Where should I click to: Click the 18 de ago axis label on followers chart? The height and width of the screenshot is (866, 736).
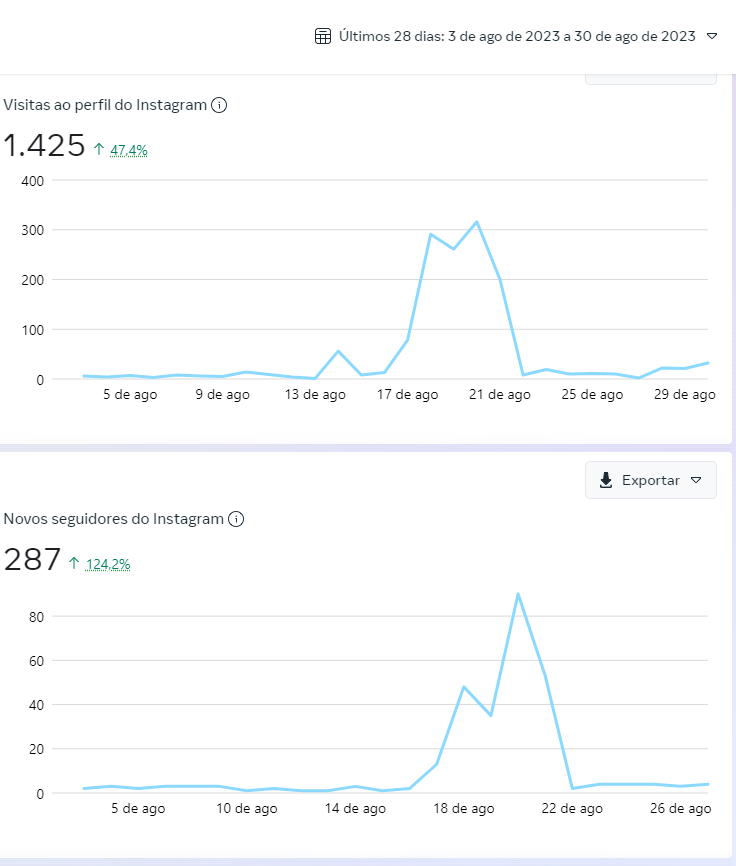[463, 809]
